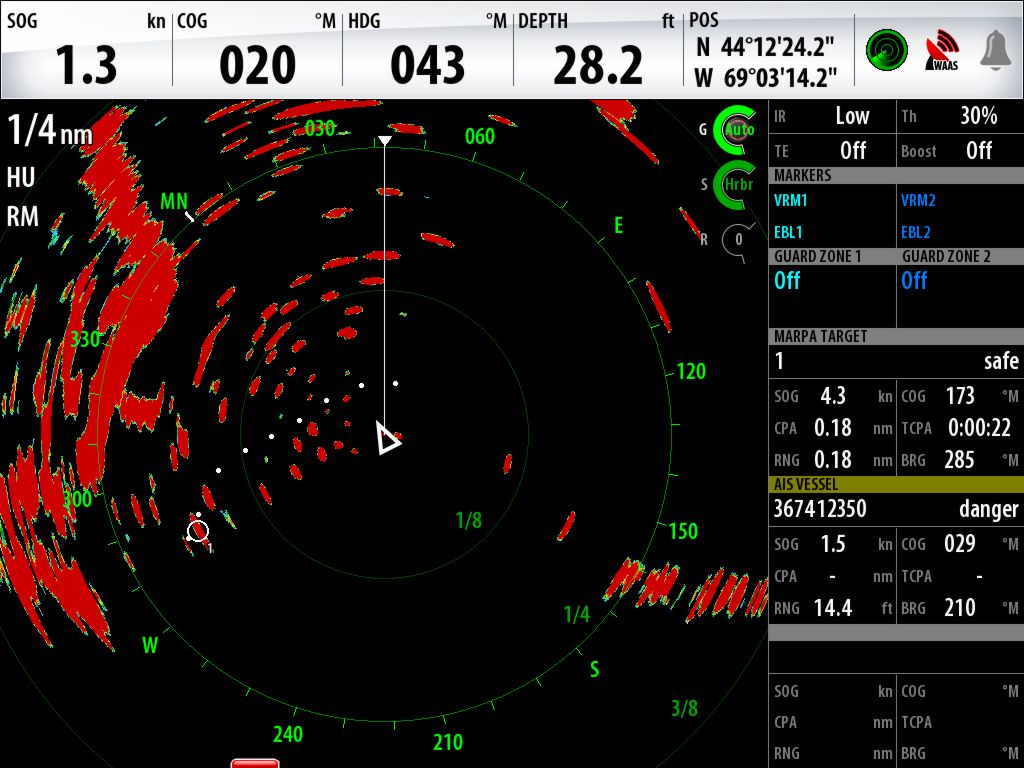Tap the WAAS satellite signal icon
Viewport: 1024px width, 768px height.
tap(942, 50)
